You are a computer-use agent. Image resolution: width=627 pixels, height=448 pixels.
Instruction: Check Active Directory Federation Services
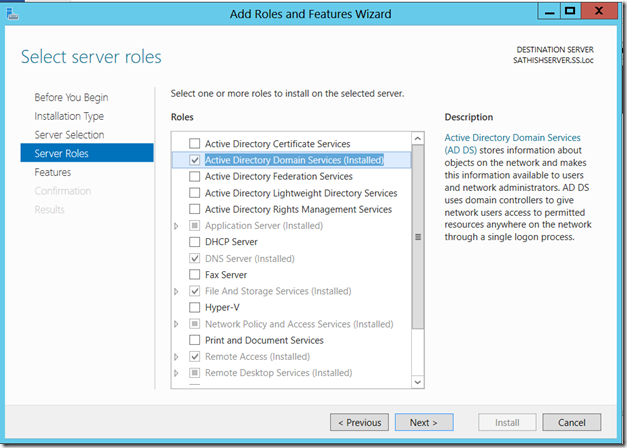coord(195,176)
